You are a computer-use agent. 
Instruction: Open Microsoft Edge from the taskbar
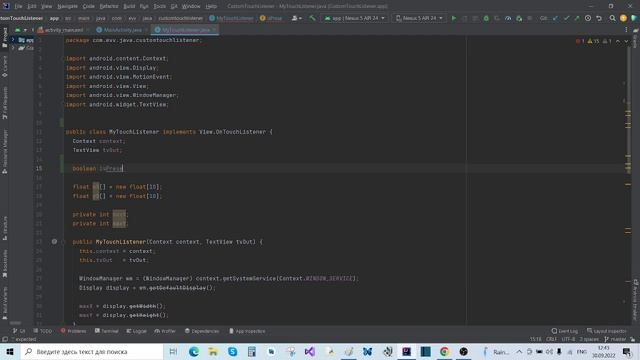coord(194,351)
